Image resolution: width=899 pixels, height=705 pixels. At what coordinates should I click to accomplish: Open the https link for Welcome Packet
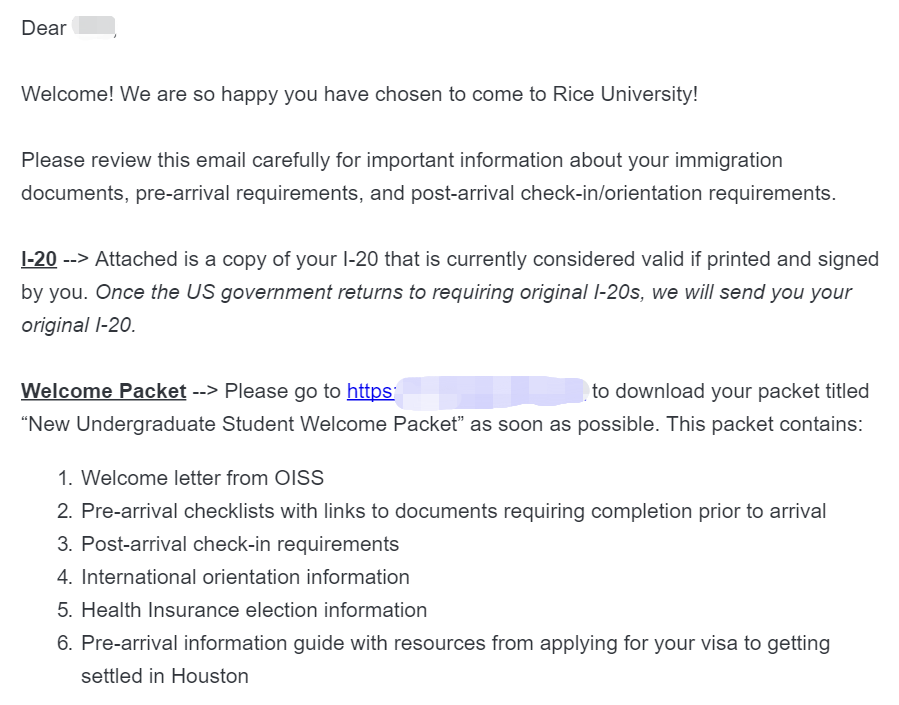[x=370, y=391]
